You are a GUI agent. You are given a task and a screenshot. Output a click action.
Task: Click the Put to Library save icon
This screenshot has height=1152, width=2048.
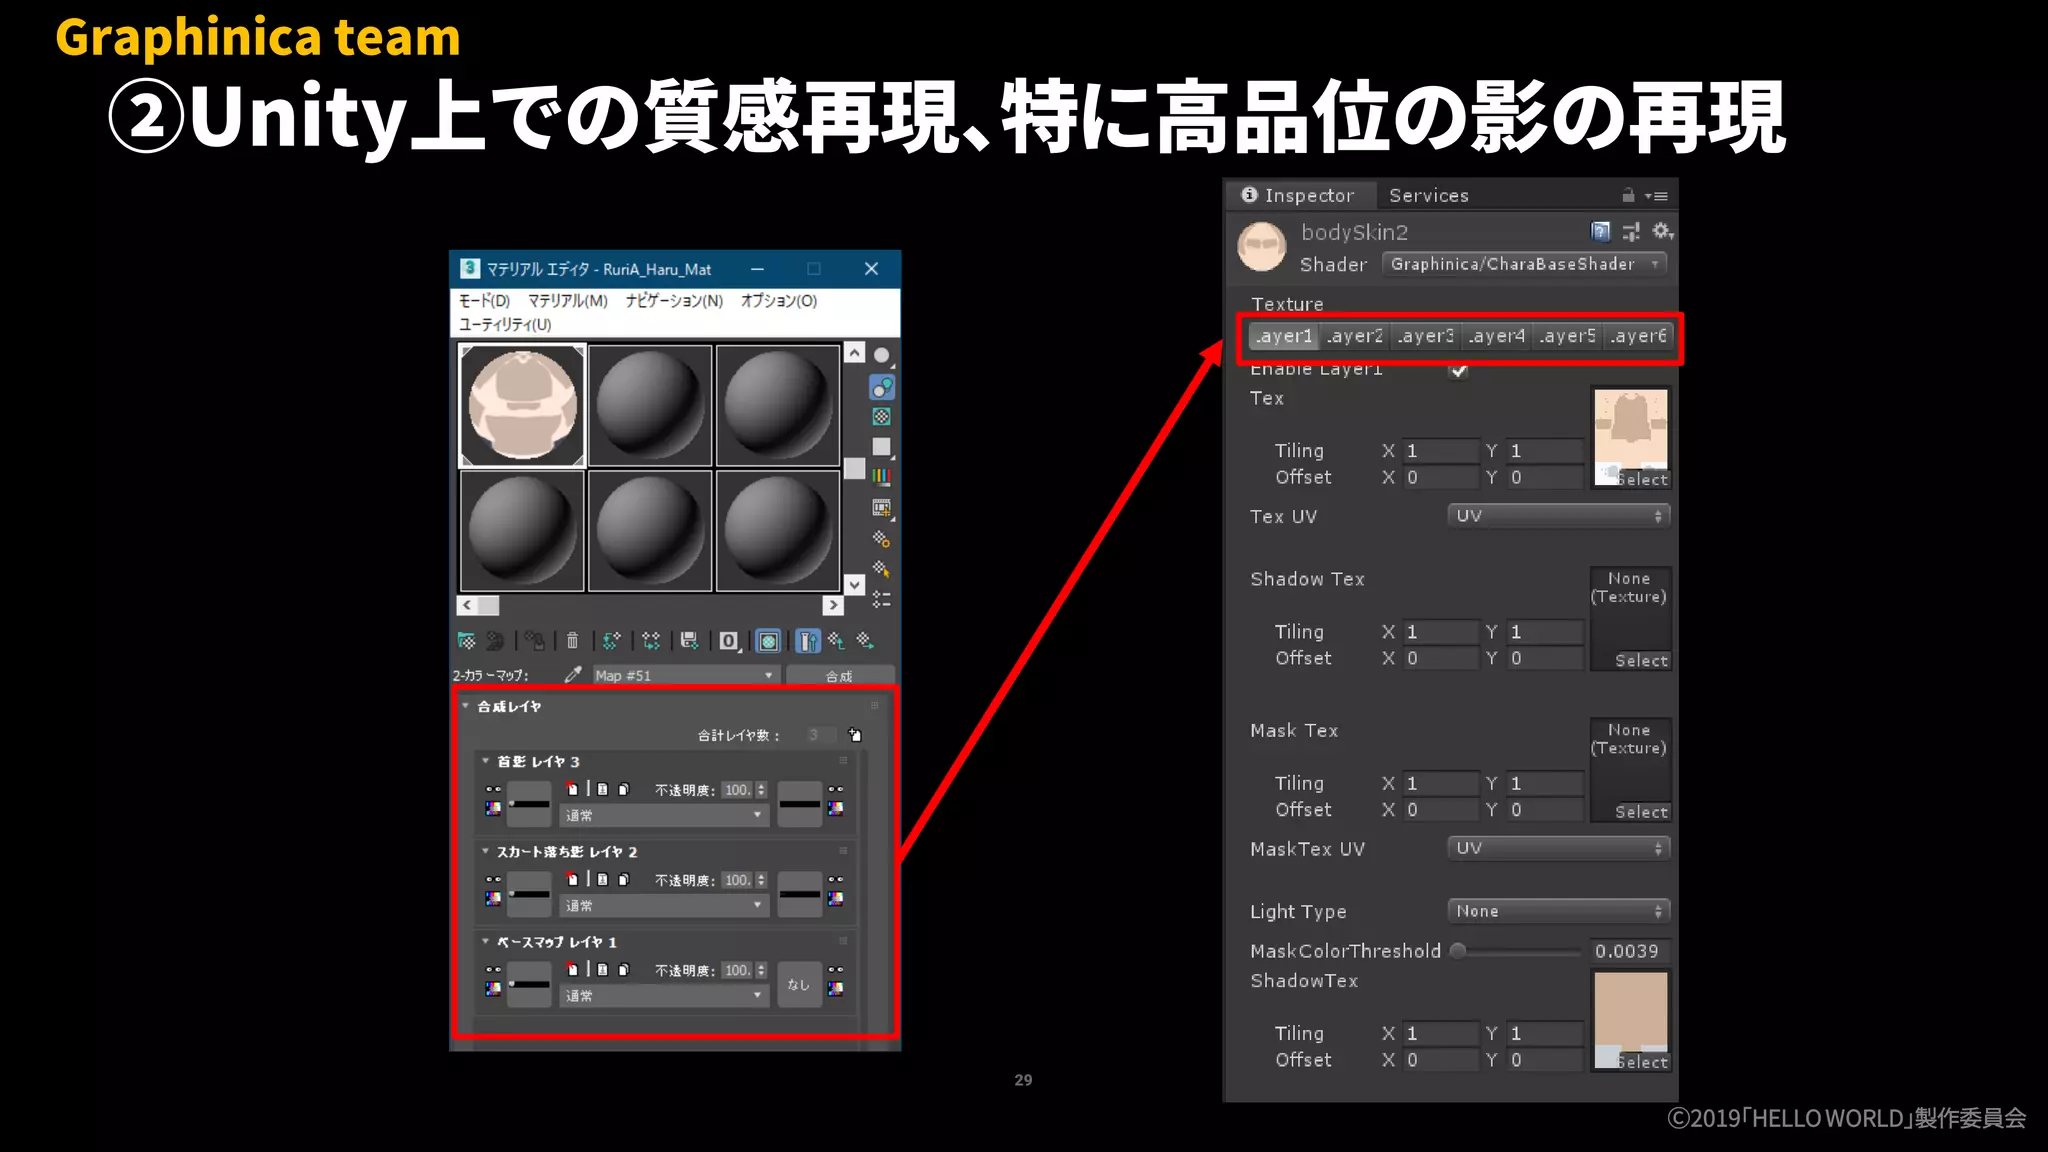point(689,641)
